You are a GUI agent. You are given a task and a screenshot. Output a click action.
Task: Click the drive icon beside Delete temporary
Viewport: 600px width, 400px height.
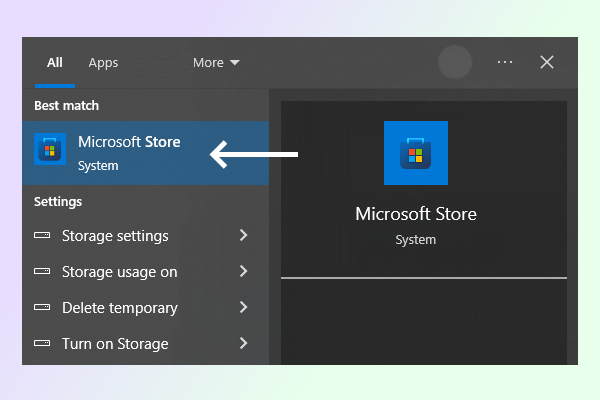[x=42, y=308]
